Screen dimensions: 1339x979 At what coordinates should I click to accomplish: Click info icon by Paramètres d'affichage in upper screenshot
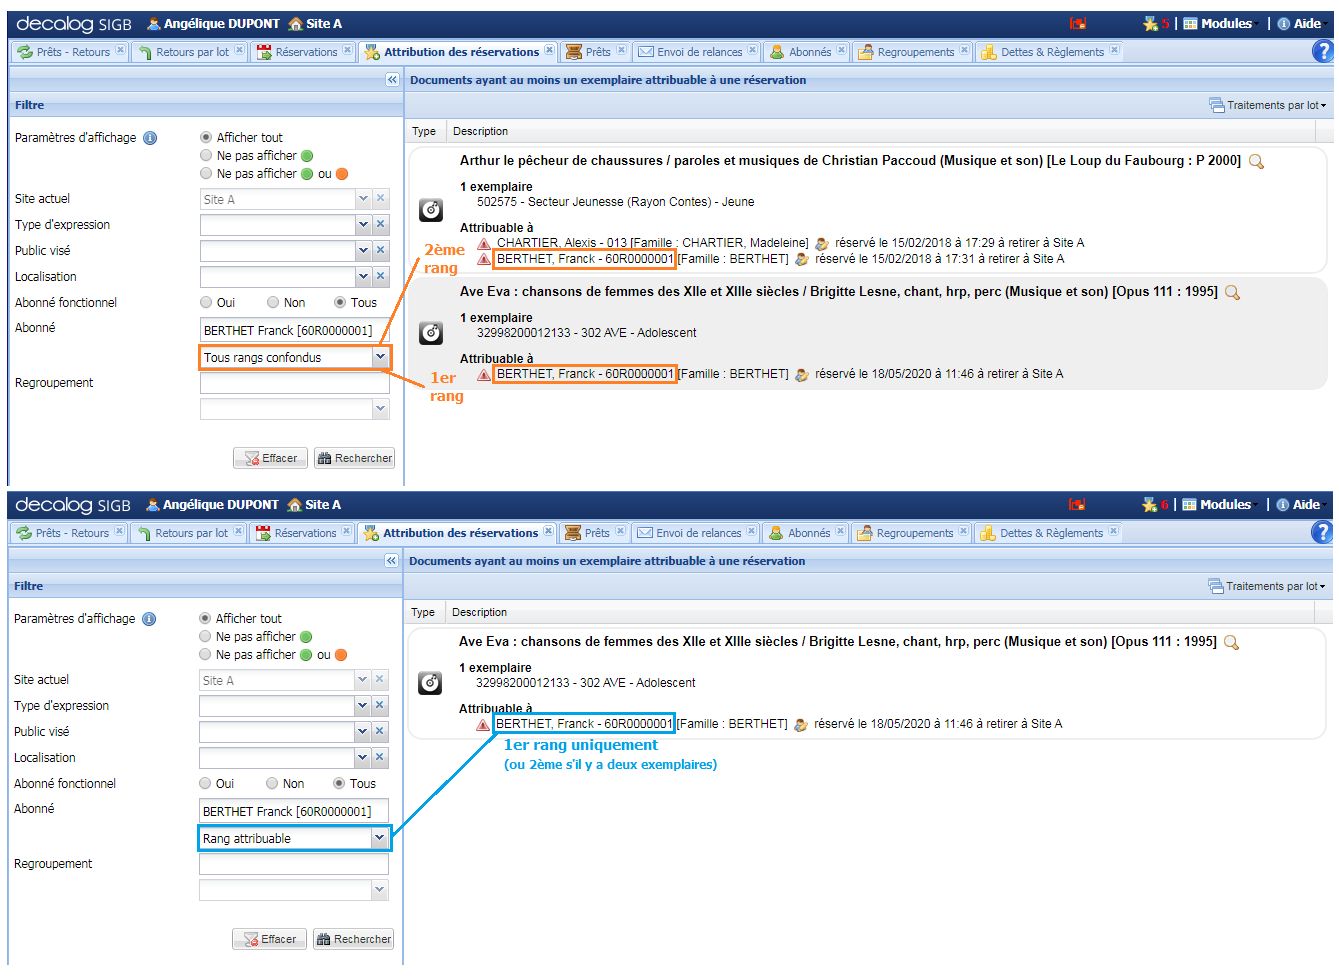150,138
